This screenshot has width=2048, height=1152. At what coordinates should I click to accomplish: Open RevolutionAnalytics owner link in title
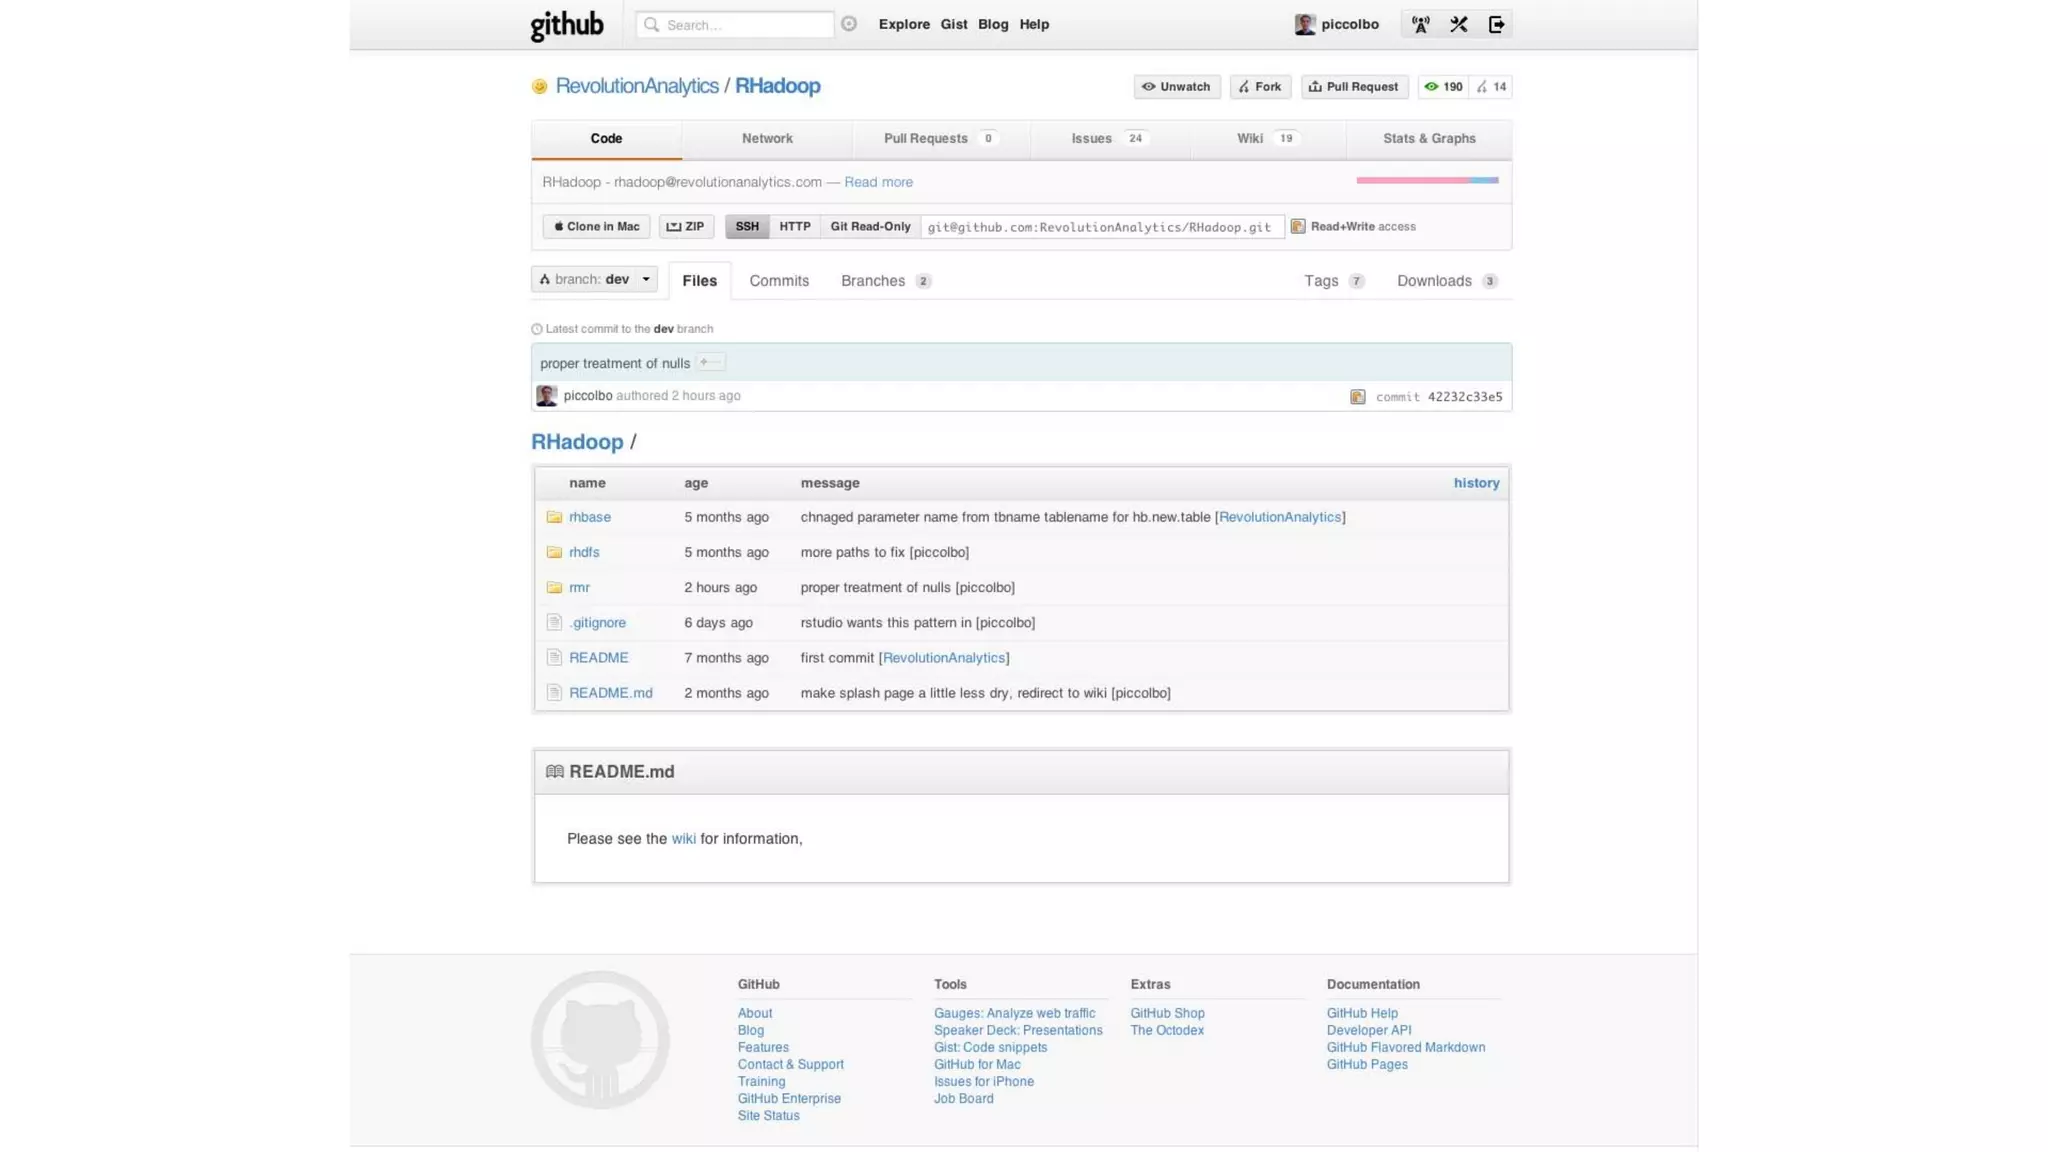[637, 86]
